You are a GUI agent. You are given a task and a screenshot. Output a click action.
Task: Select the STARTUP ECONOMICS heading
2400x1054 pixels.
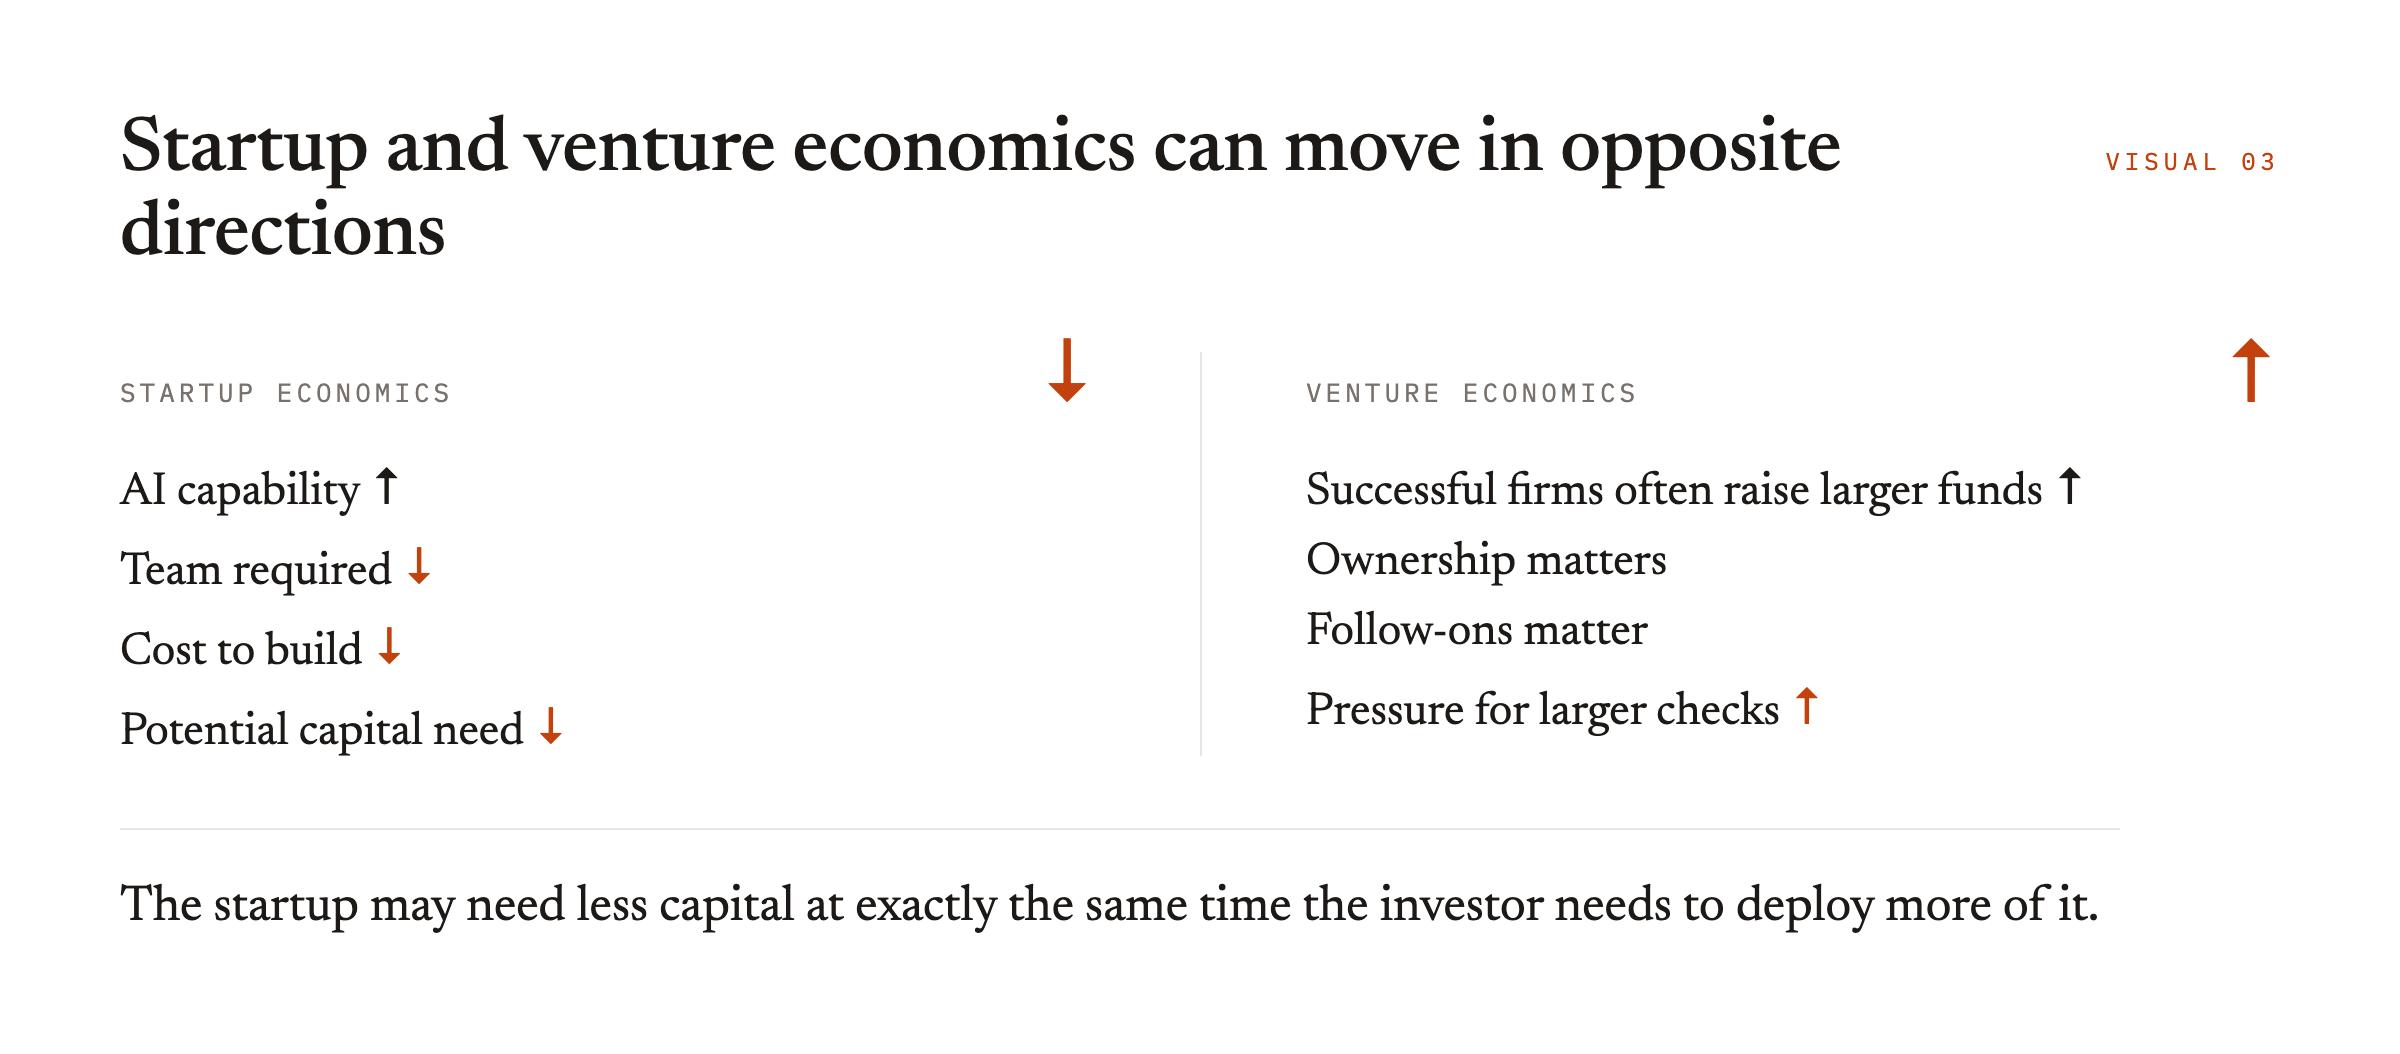pos(285,393)
